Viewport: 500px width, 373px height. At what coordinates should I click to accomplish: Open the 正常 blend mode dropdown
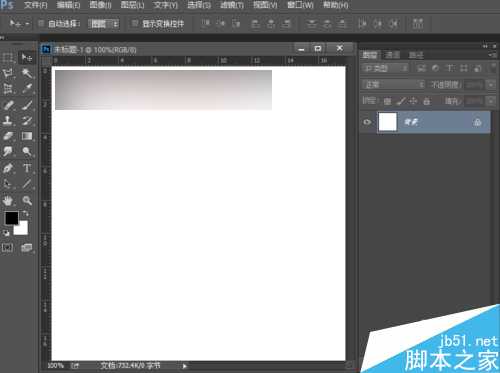[394, 84]
